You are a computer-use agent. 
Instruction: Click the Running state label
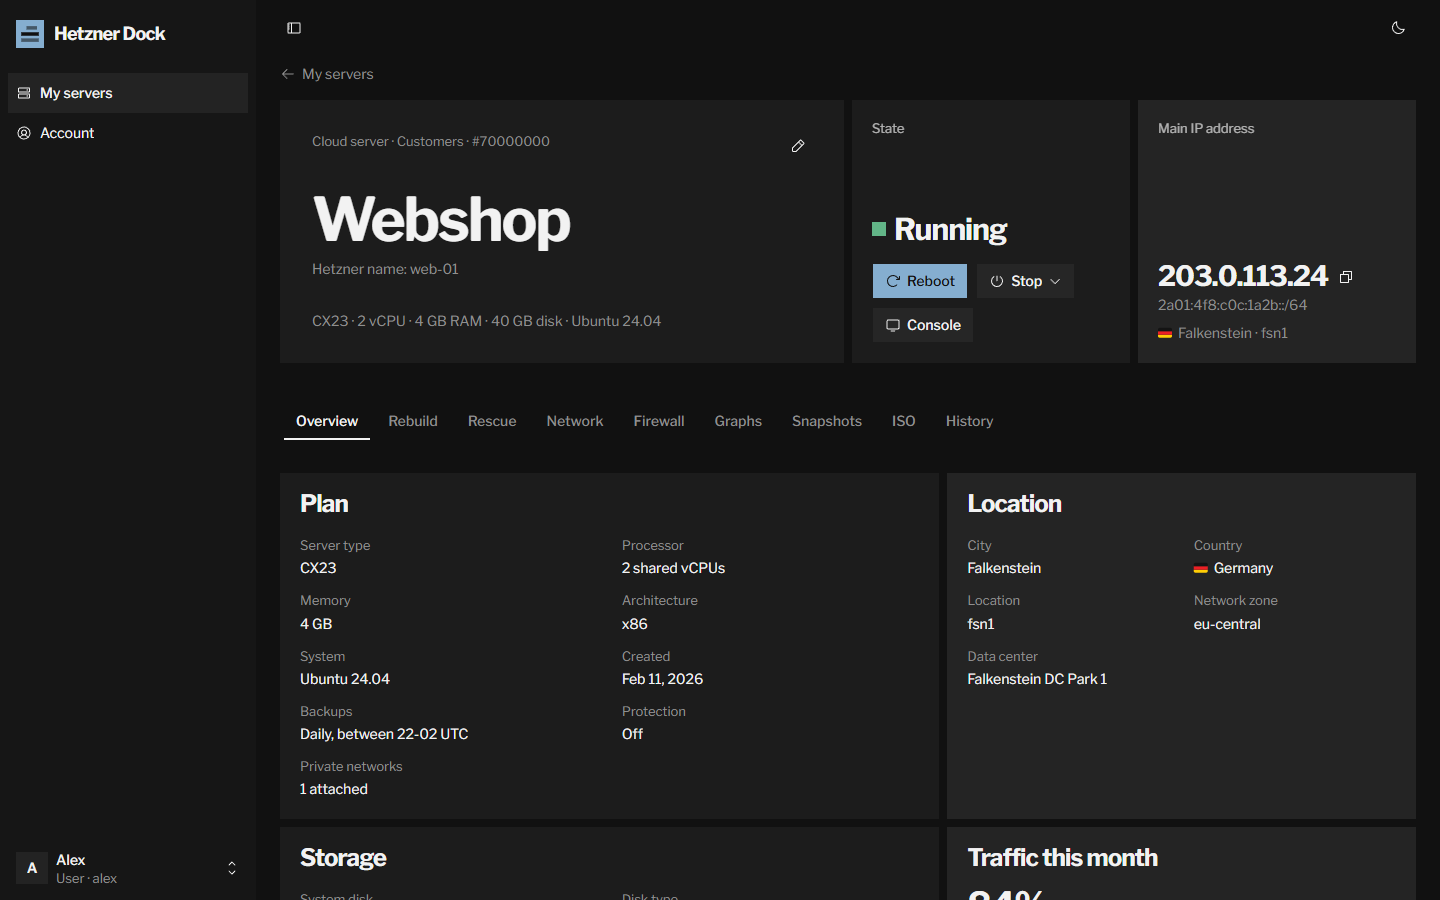pyautogui.click(x=950, y=229)
